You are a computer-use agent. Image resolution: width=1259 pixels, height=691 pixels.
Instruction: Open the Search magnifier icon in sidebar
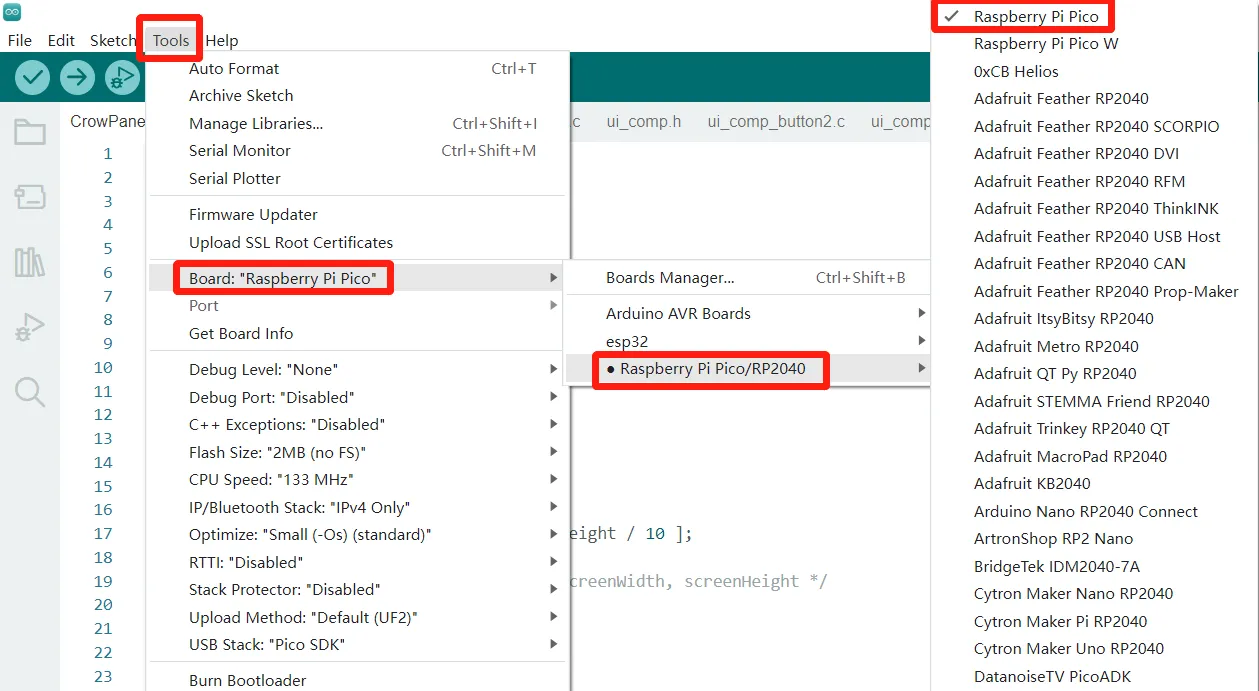pos(30,392)
